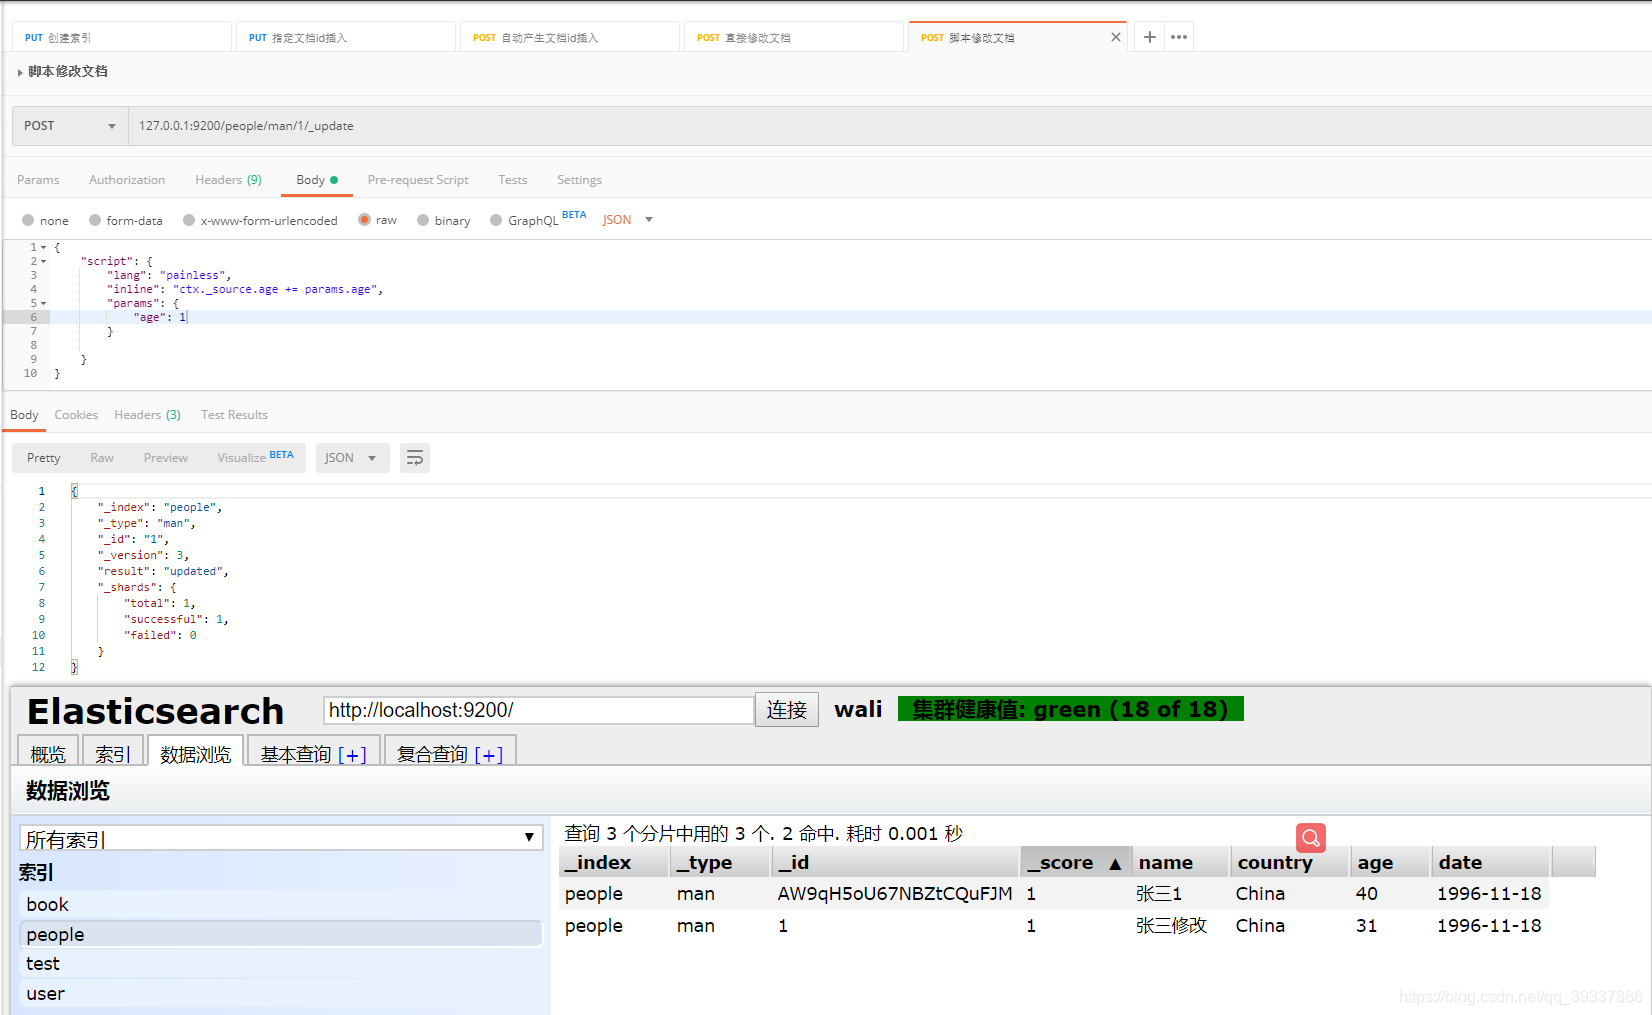Open the 所有索引 index dropdown
Image resolution: width=1652 pixels, height=1015 pixels.
(x=281, y=838)
